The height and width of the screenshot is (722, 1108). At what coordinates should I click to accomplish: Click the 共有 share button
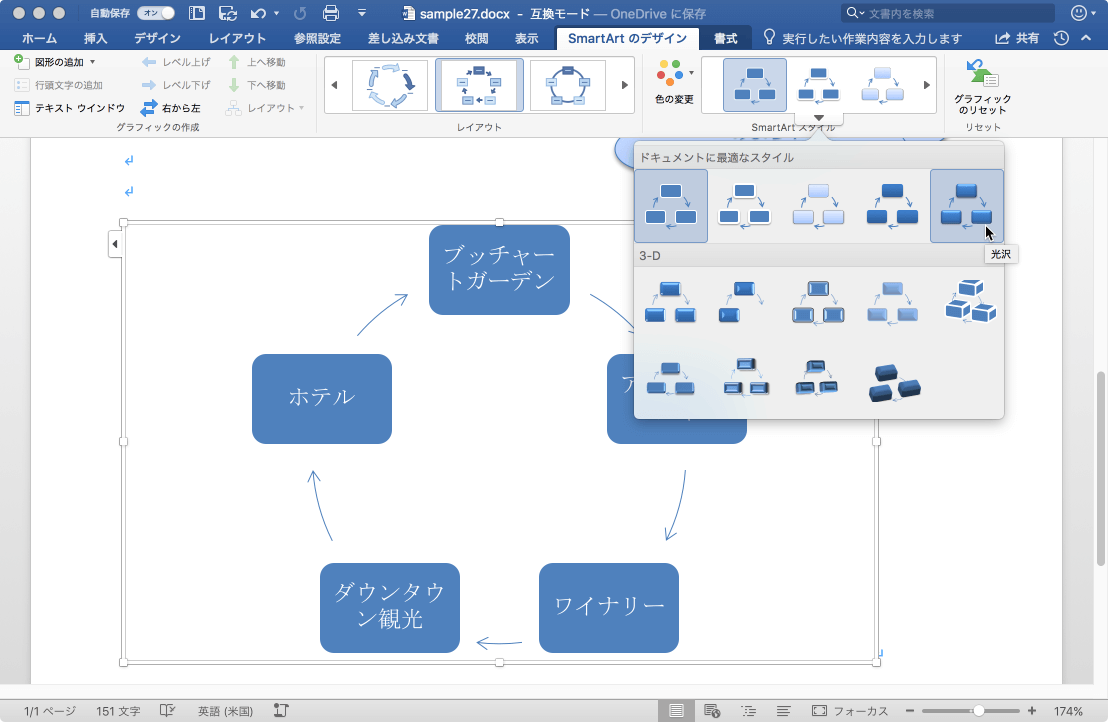pos(1017,38)
